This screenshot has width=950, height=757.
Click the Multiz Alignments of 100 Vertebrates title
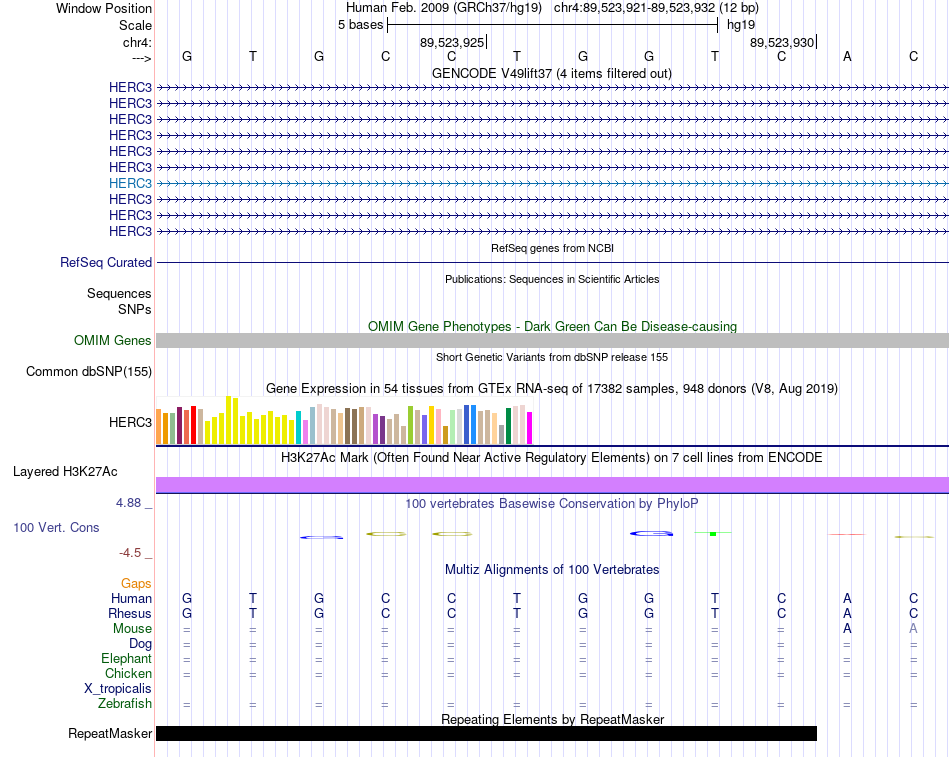(x=552, y=570)
